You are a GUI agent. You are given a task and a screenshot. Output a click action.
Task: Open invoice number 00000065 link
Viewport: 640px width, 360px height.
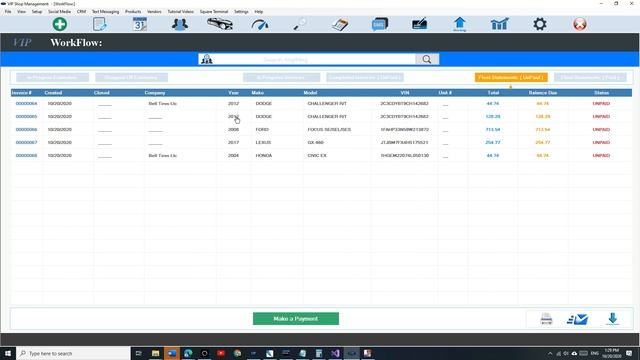[26, 117]
